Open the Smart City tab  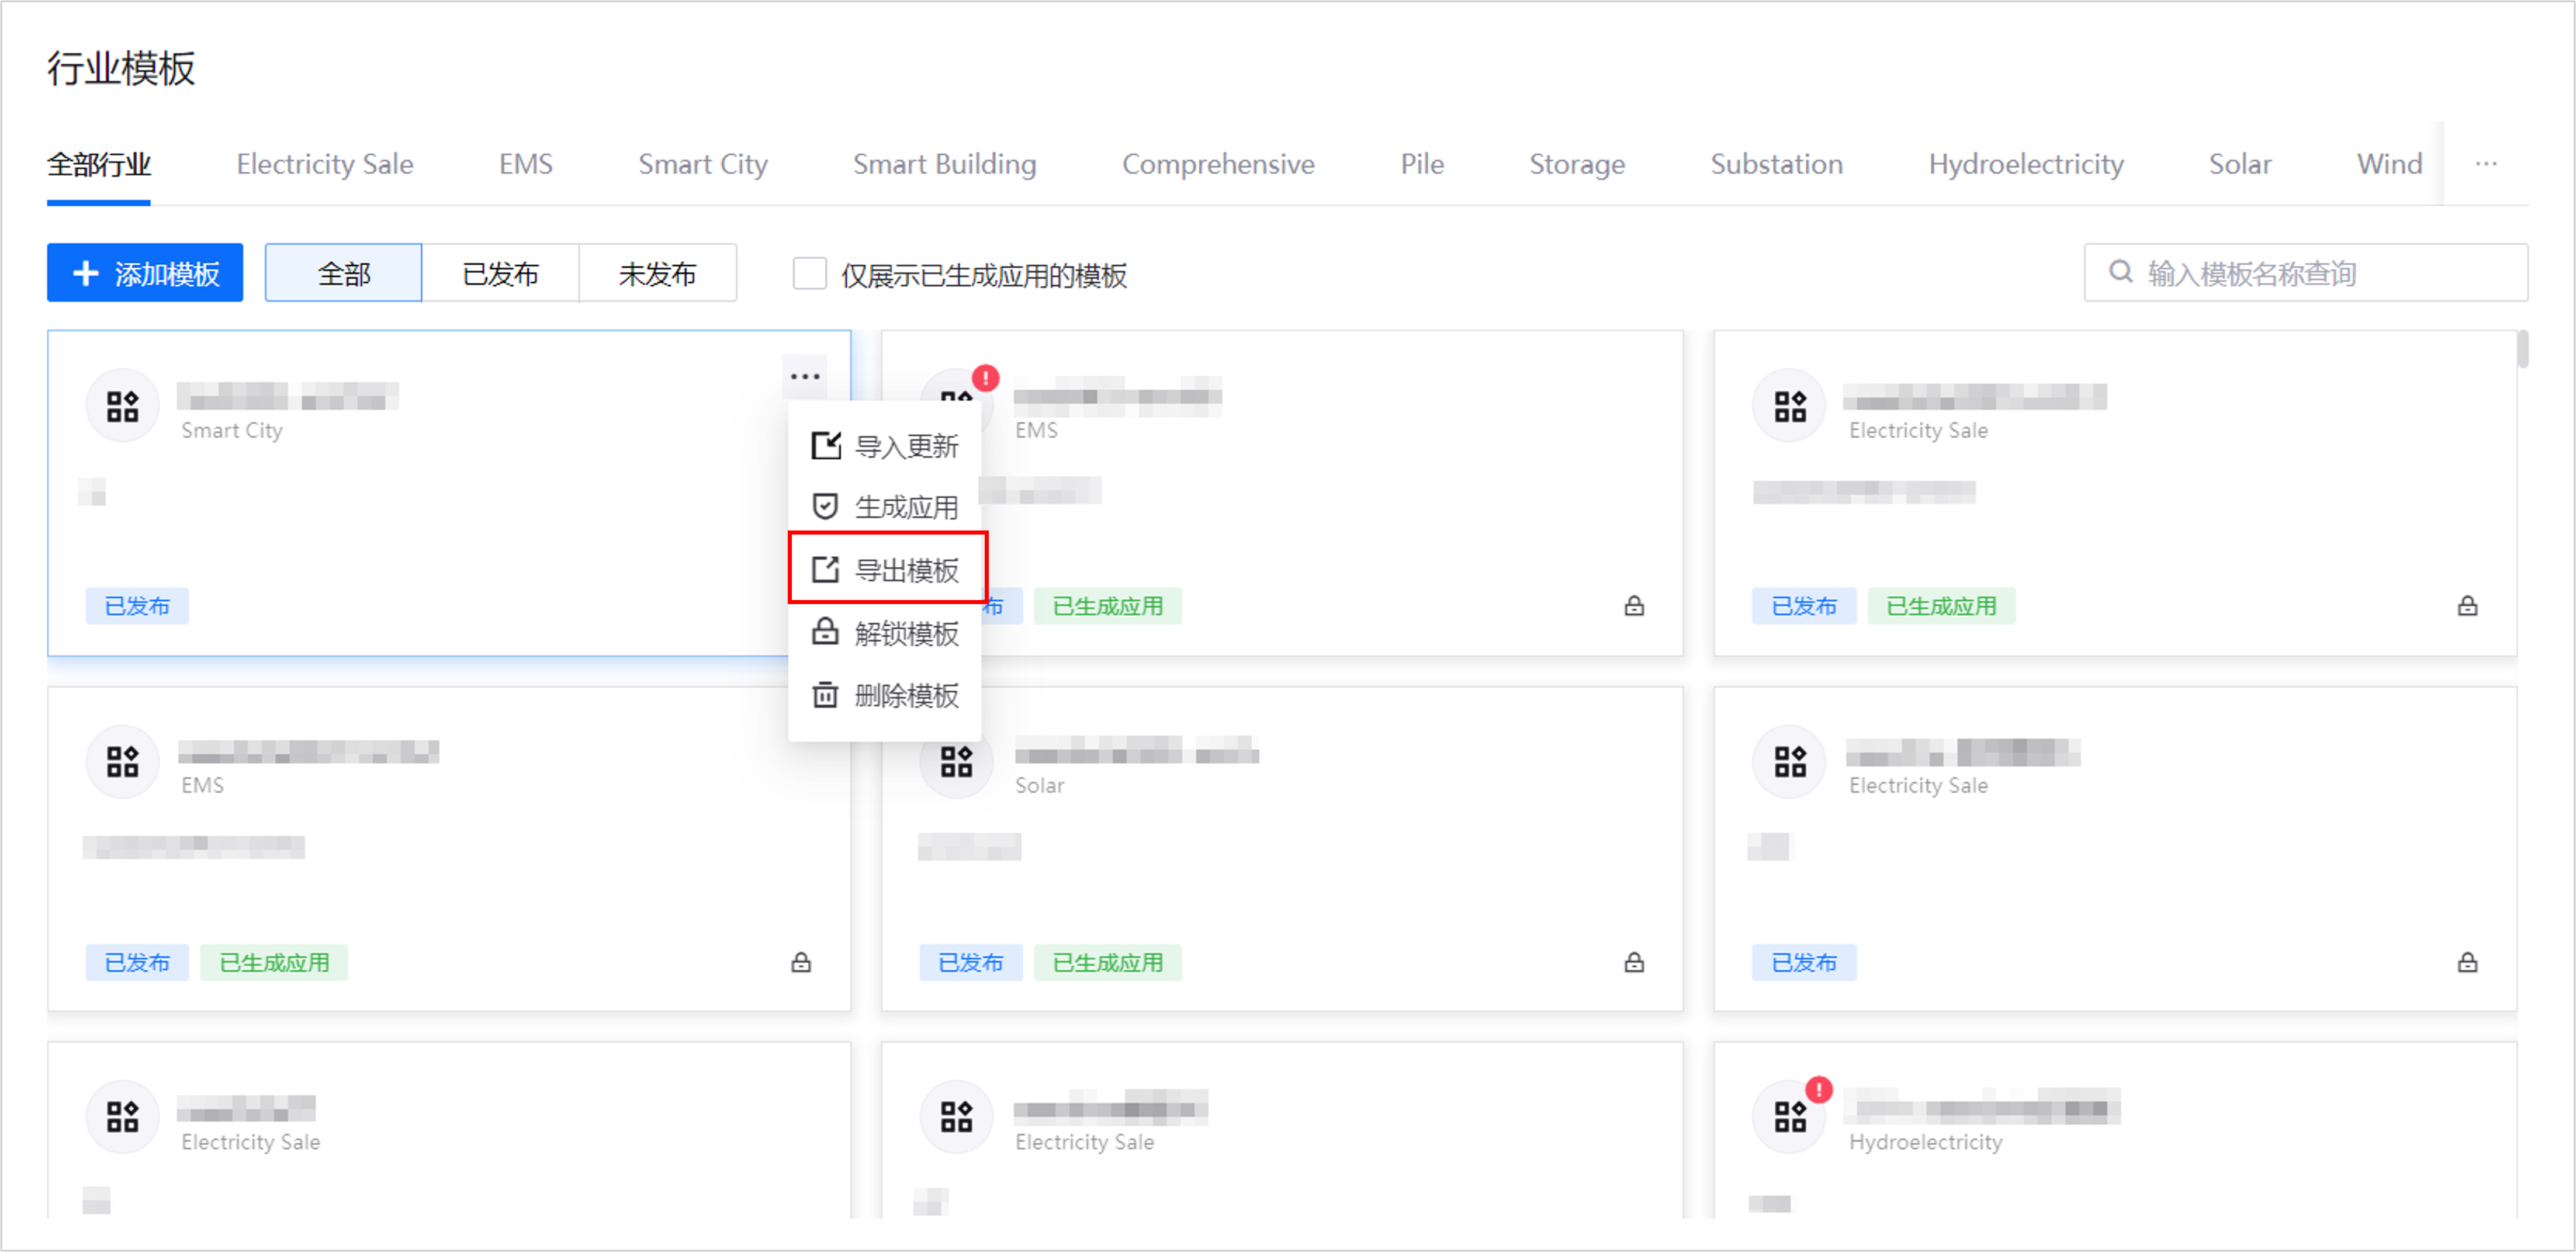click(x=702, y=165)
